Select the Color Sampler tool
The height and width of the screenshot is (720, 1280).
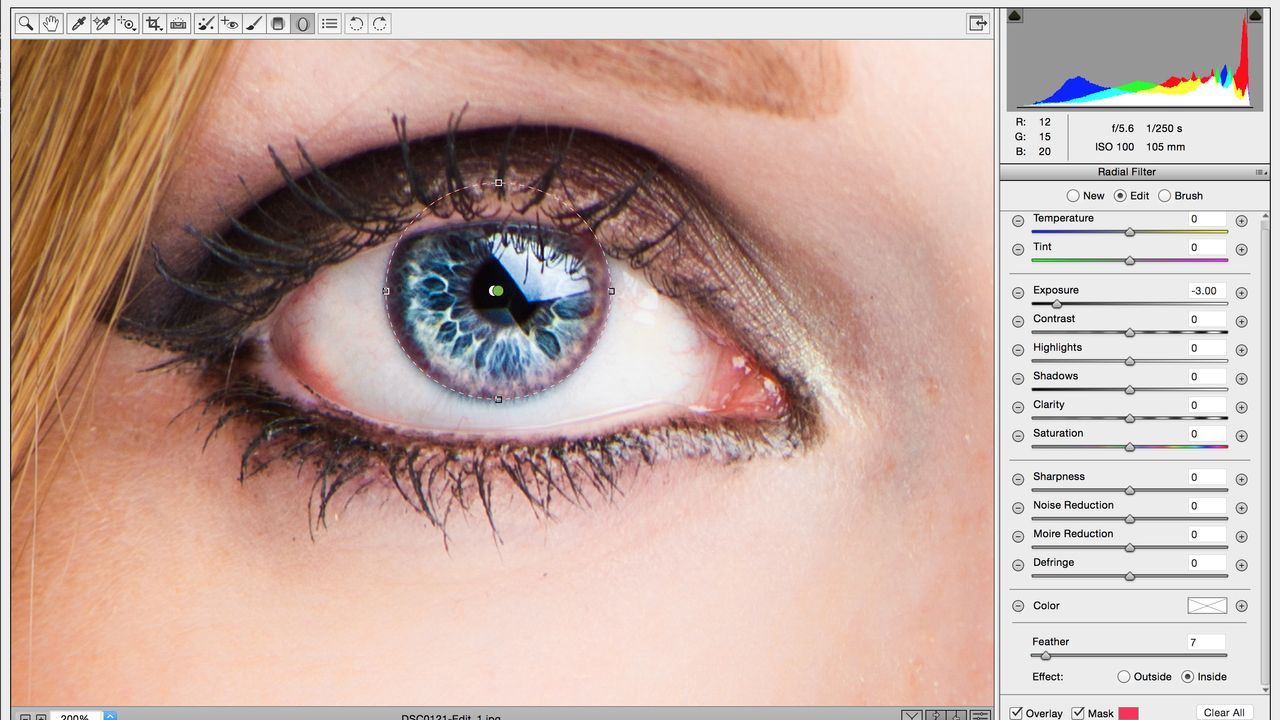[102, 23]
